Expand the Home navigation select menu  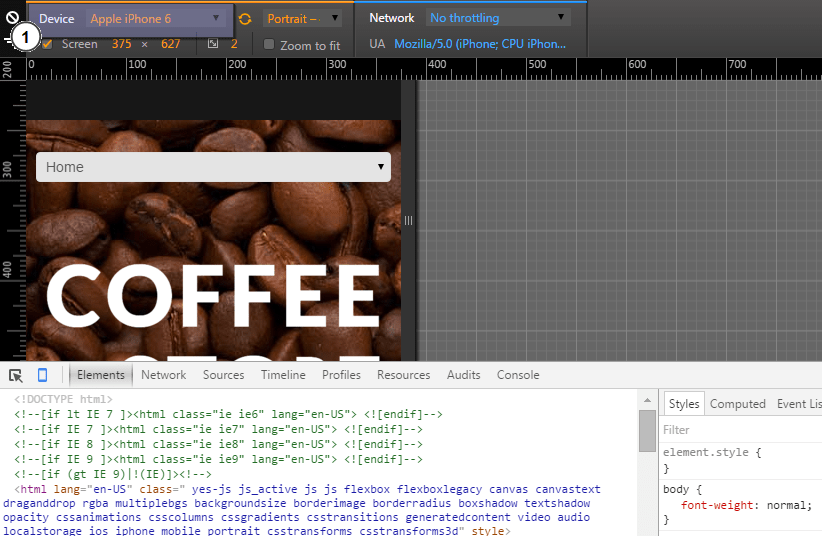[213, 167]
